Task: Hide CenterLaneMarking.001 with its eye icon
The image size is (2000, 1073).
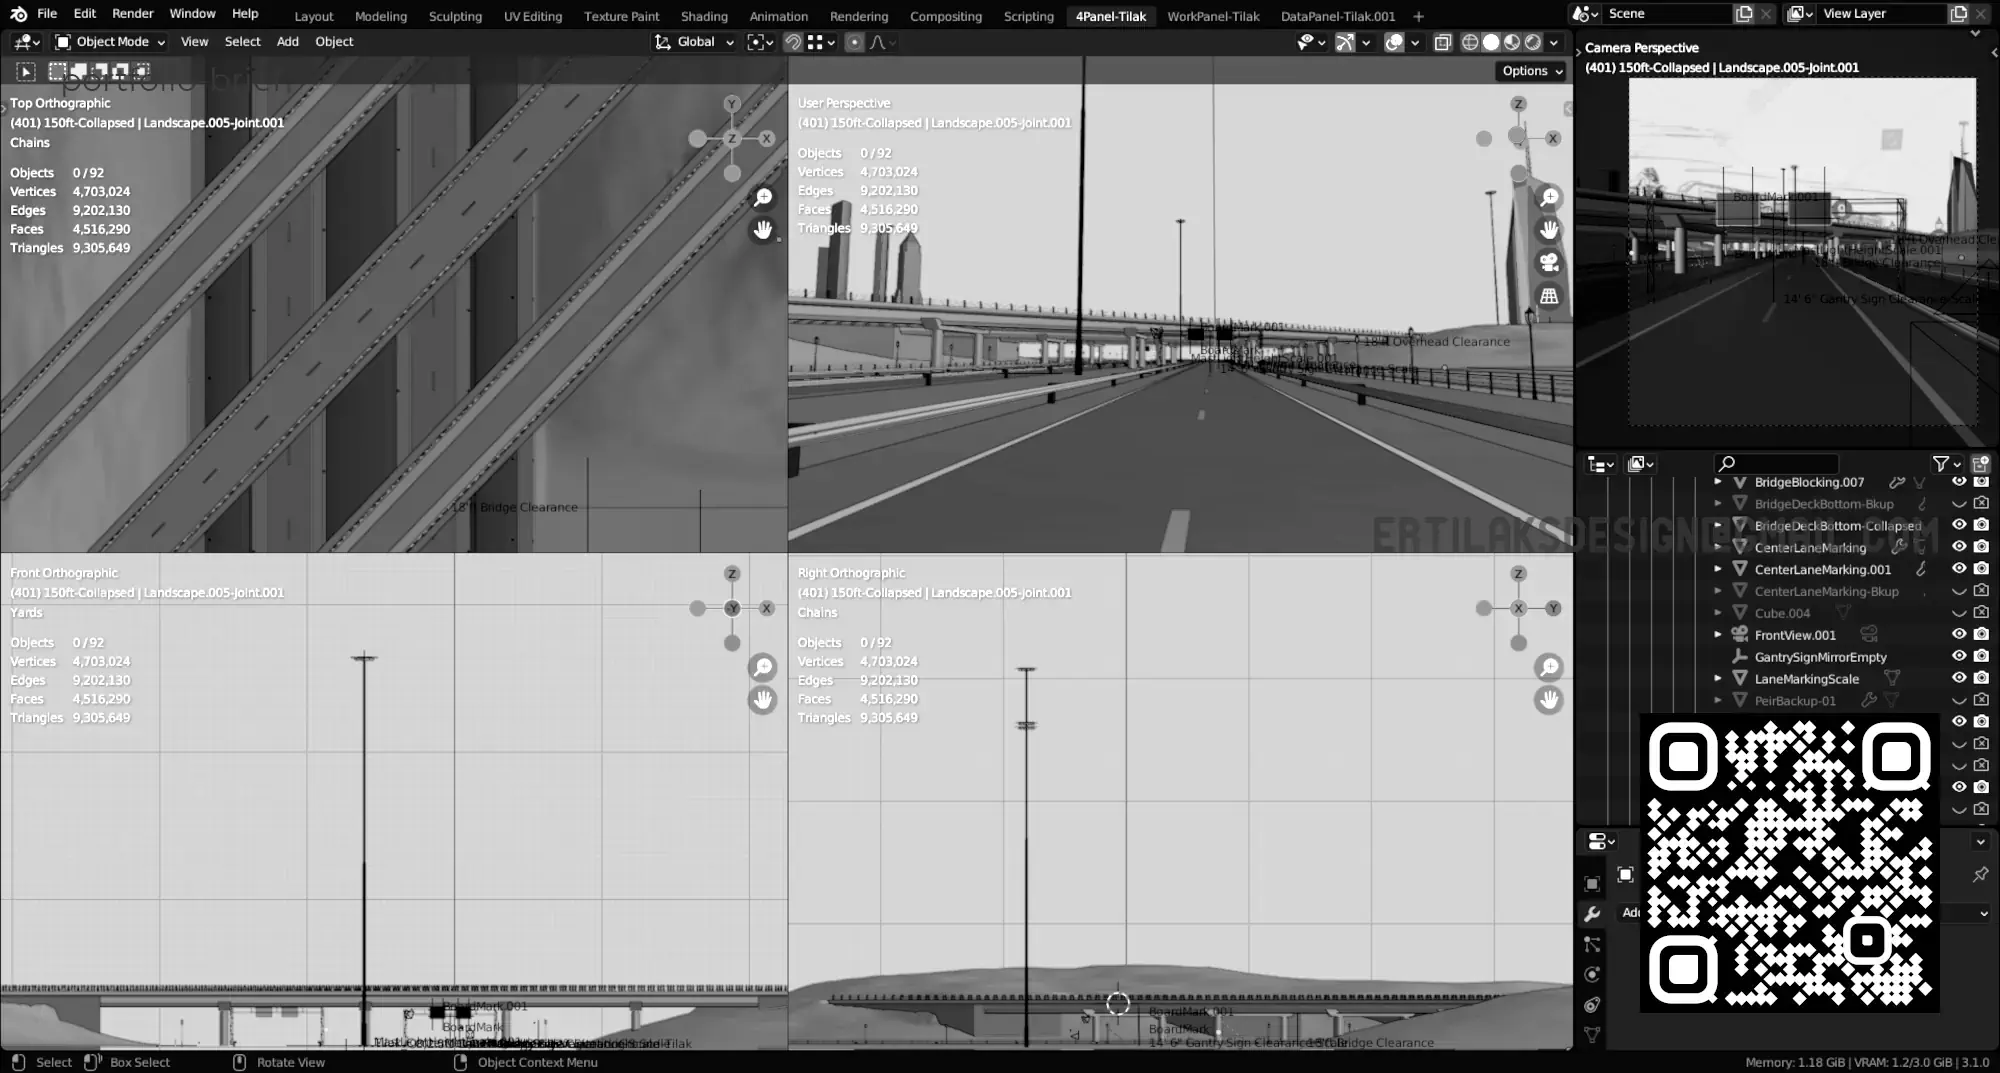Action: [x=1959, y=569]
